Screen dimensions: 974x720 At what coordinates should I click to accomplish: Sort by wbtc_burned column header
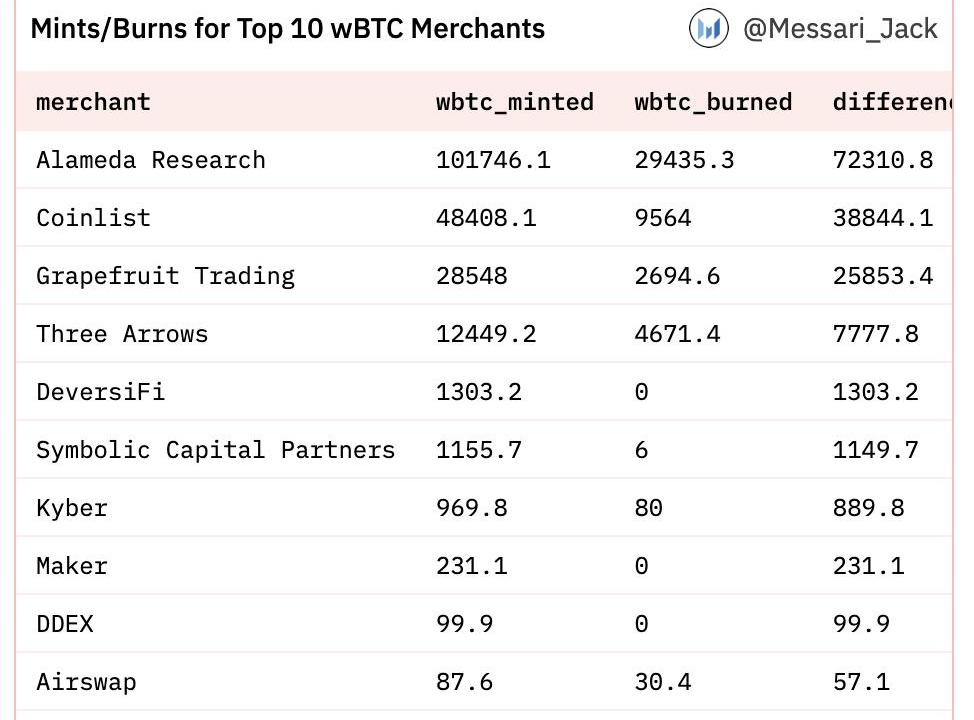pos(712,102)
